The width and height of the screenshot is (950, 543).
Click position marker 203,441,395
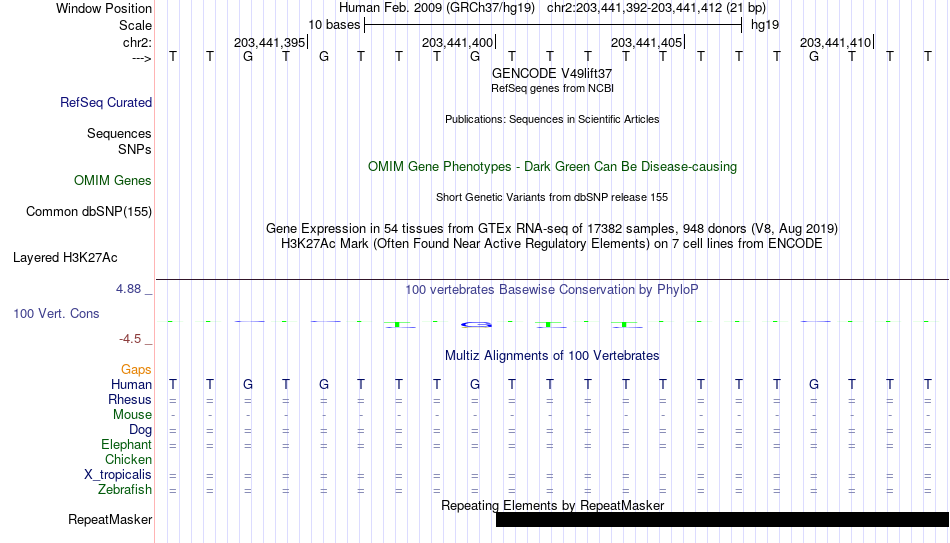coord(270,42)
